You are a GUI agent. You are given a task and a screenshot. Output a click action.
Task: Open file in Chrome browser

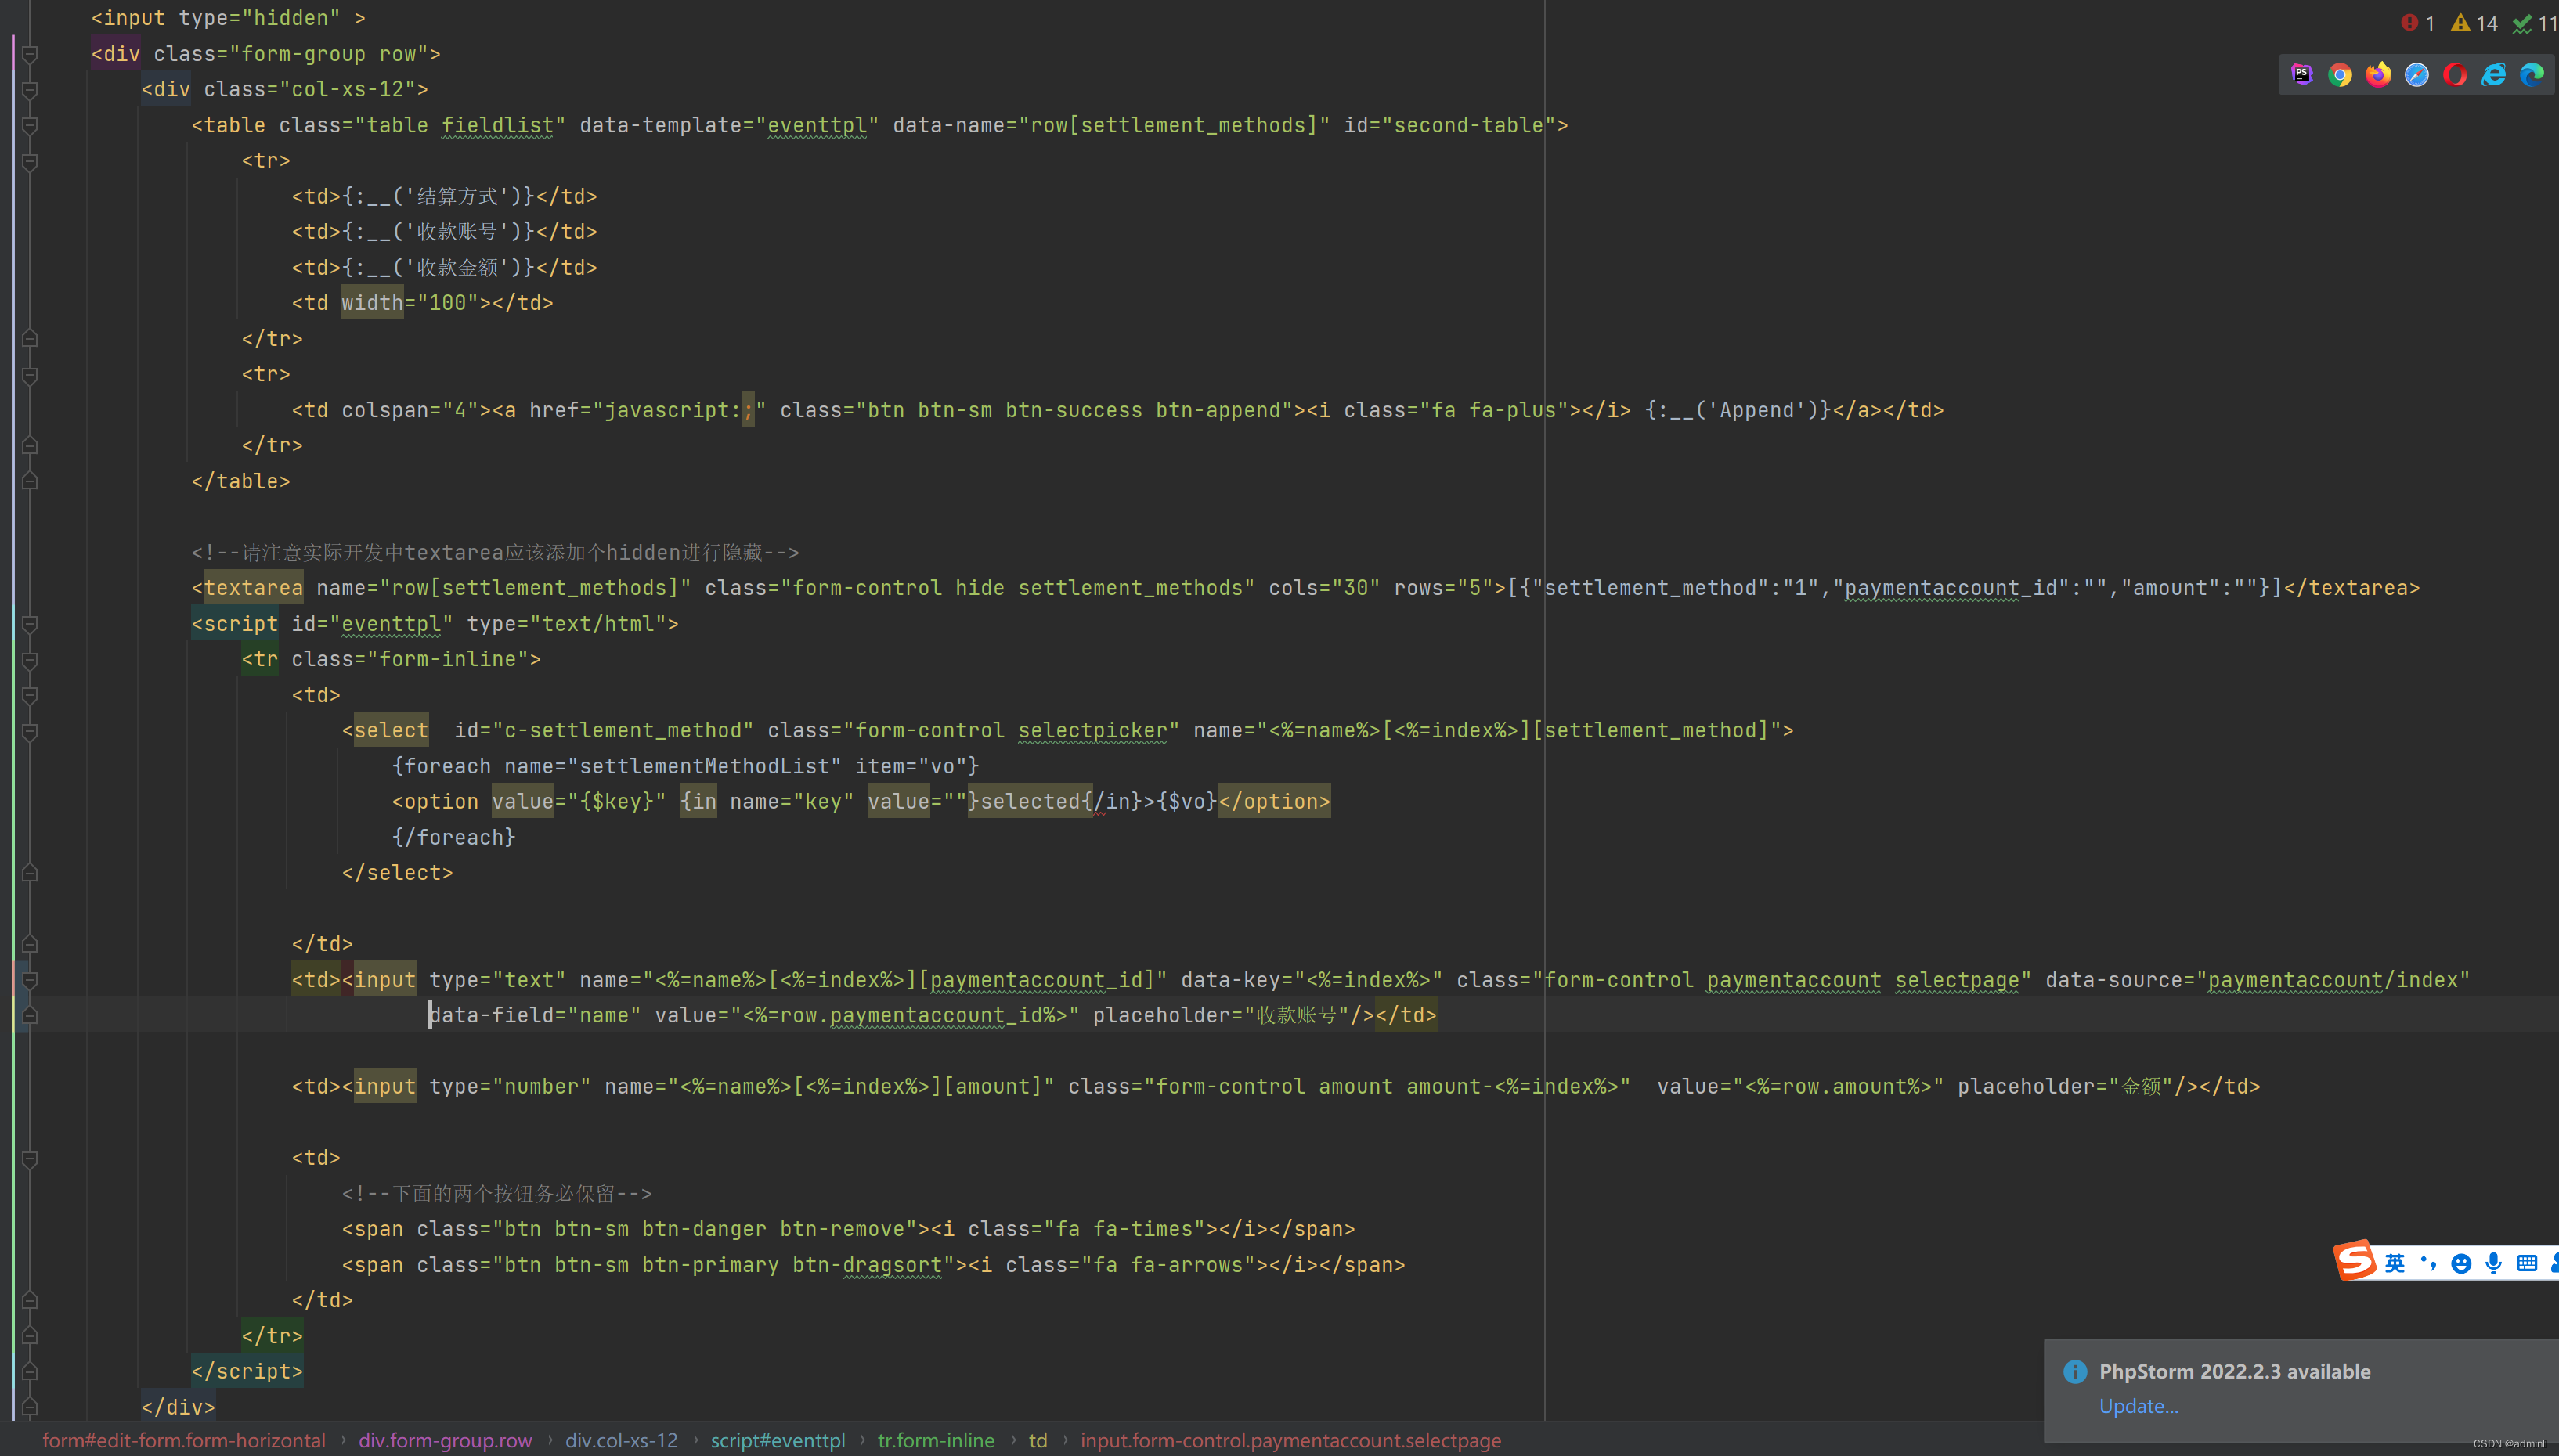(x=2340, y=75)
